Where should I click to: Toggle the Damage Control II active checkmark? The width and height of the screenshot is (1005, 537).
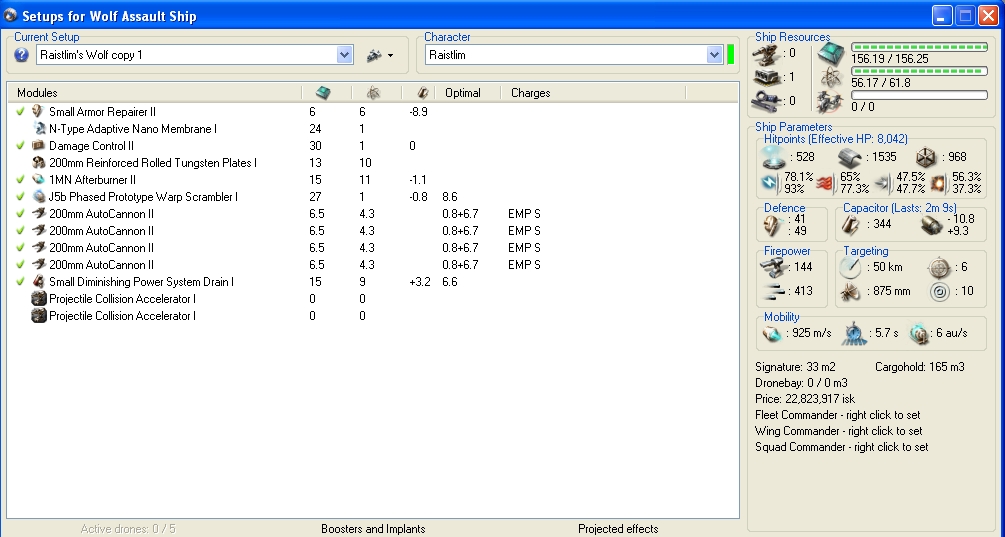[21, 146]
